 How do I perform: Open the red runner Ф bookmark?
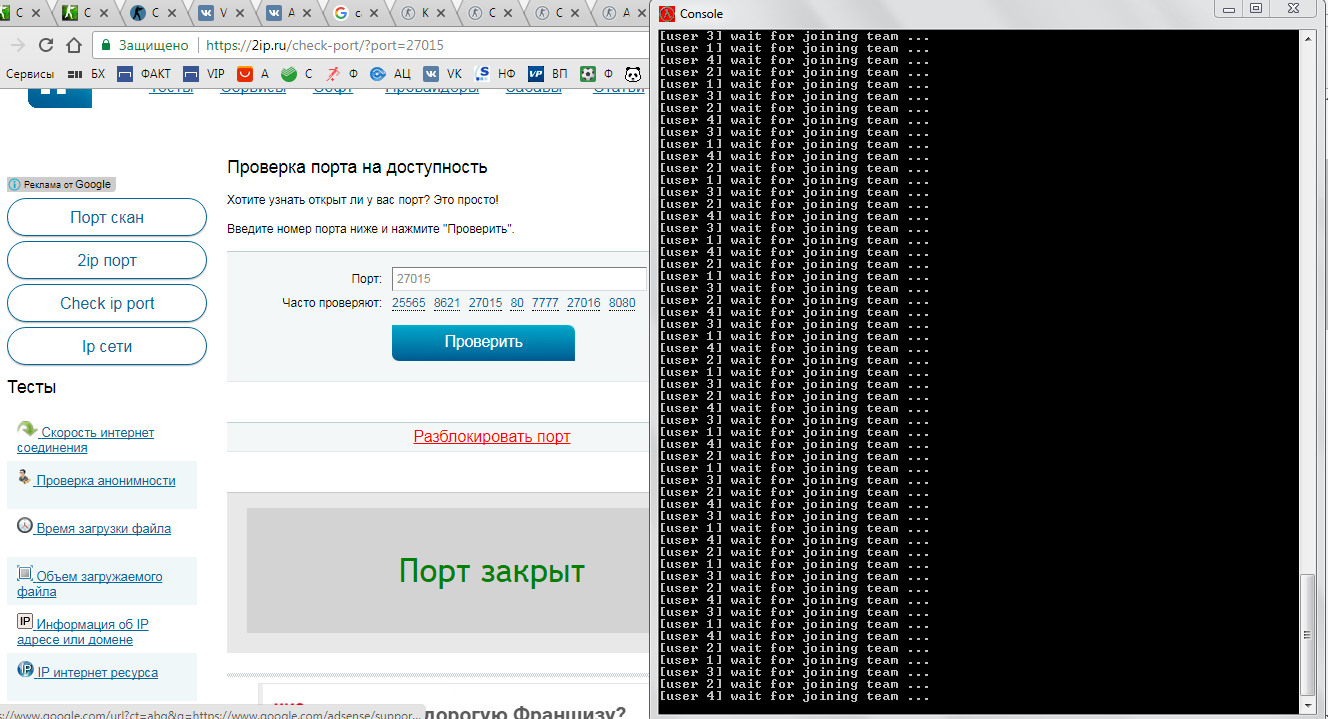tap(341, 73)
